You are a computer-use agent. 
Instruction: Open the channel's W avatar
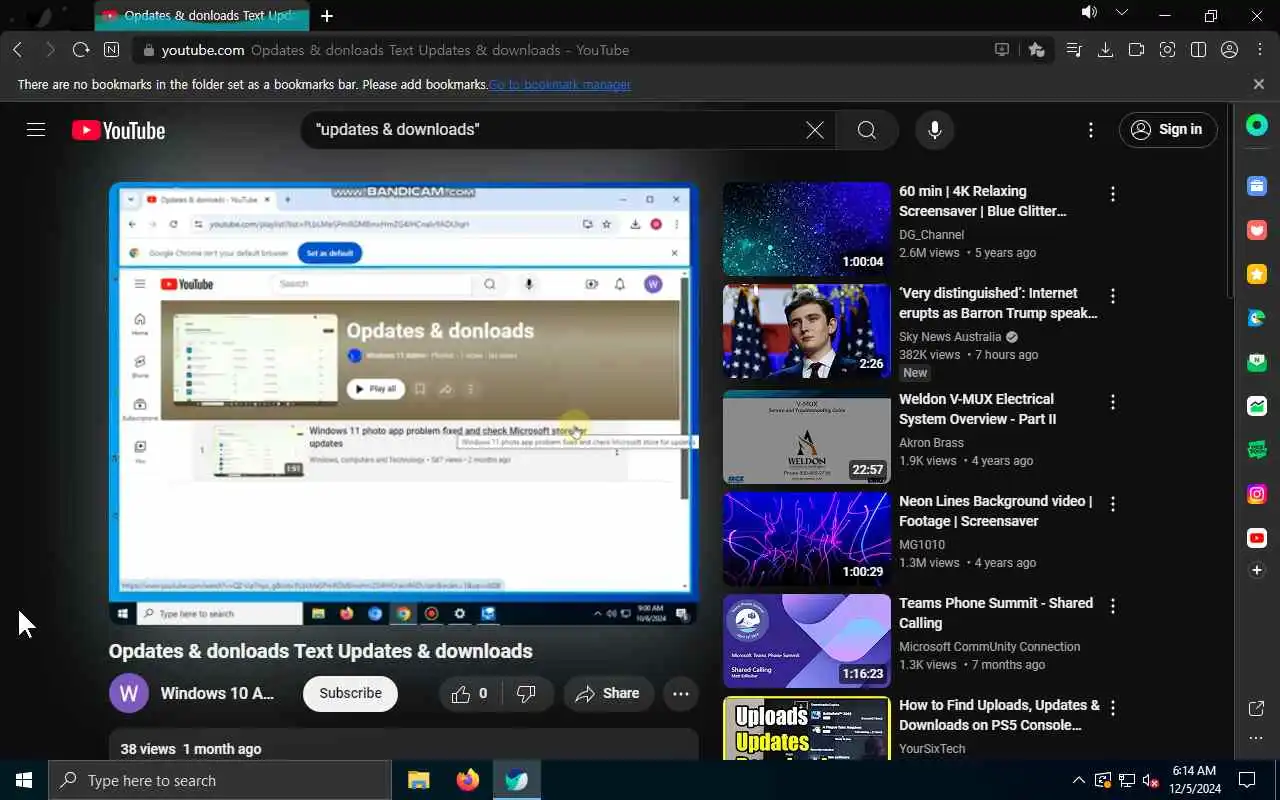coord(129,693)
